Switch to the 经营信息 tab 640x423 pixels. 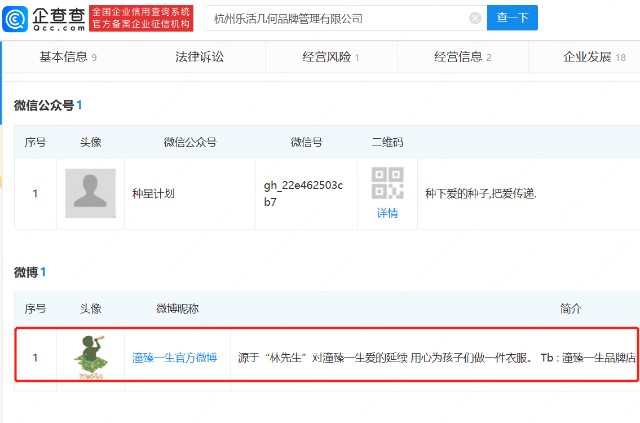click(x=462, y=57)
